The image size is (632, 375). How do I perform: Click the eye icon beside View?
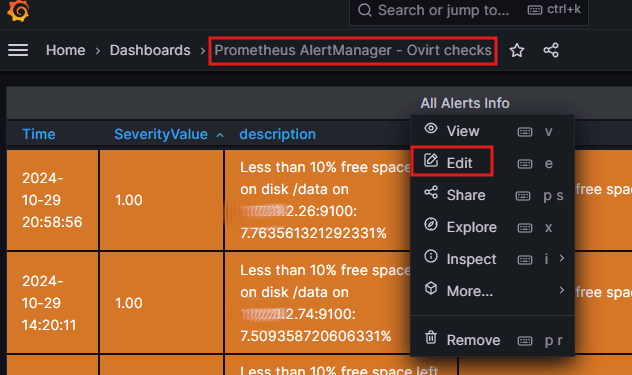[431, 129]
